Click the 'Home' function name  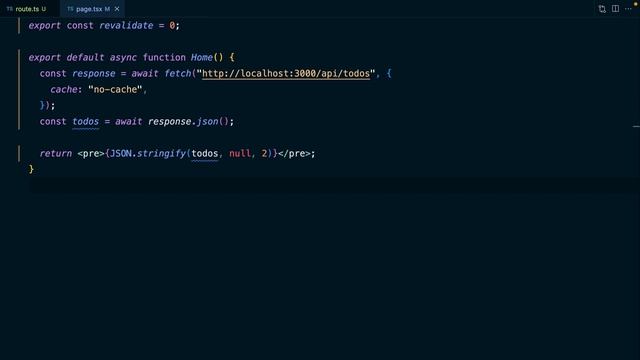[x=202, y=57]
